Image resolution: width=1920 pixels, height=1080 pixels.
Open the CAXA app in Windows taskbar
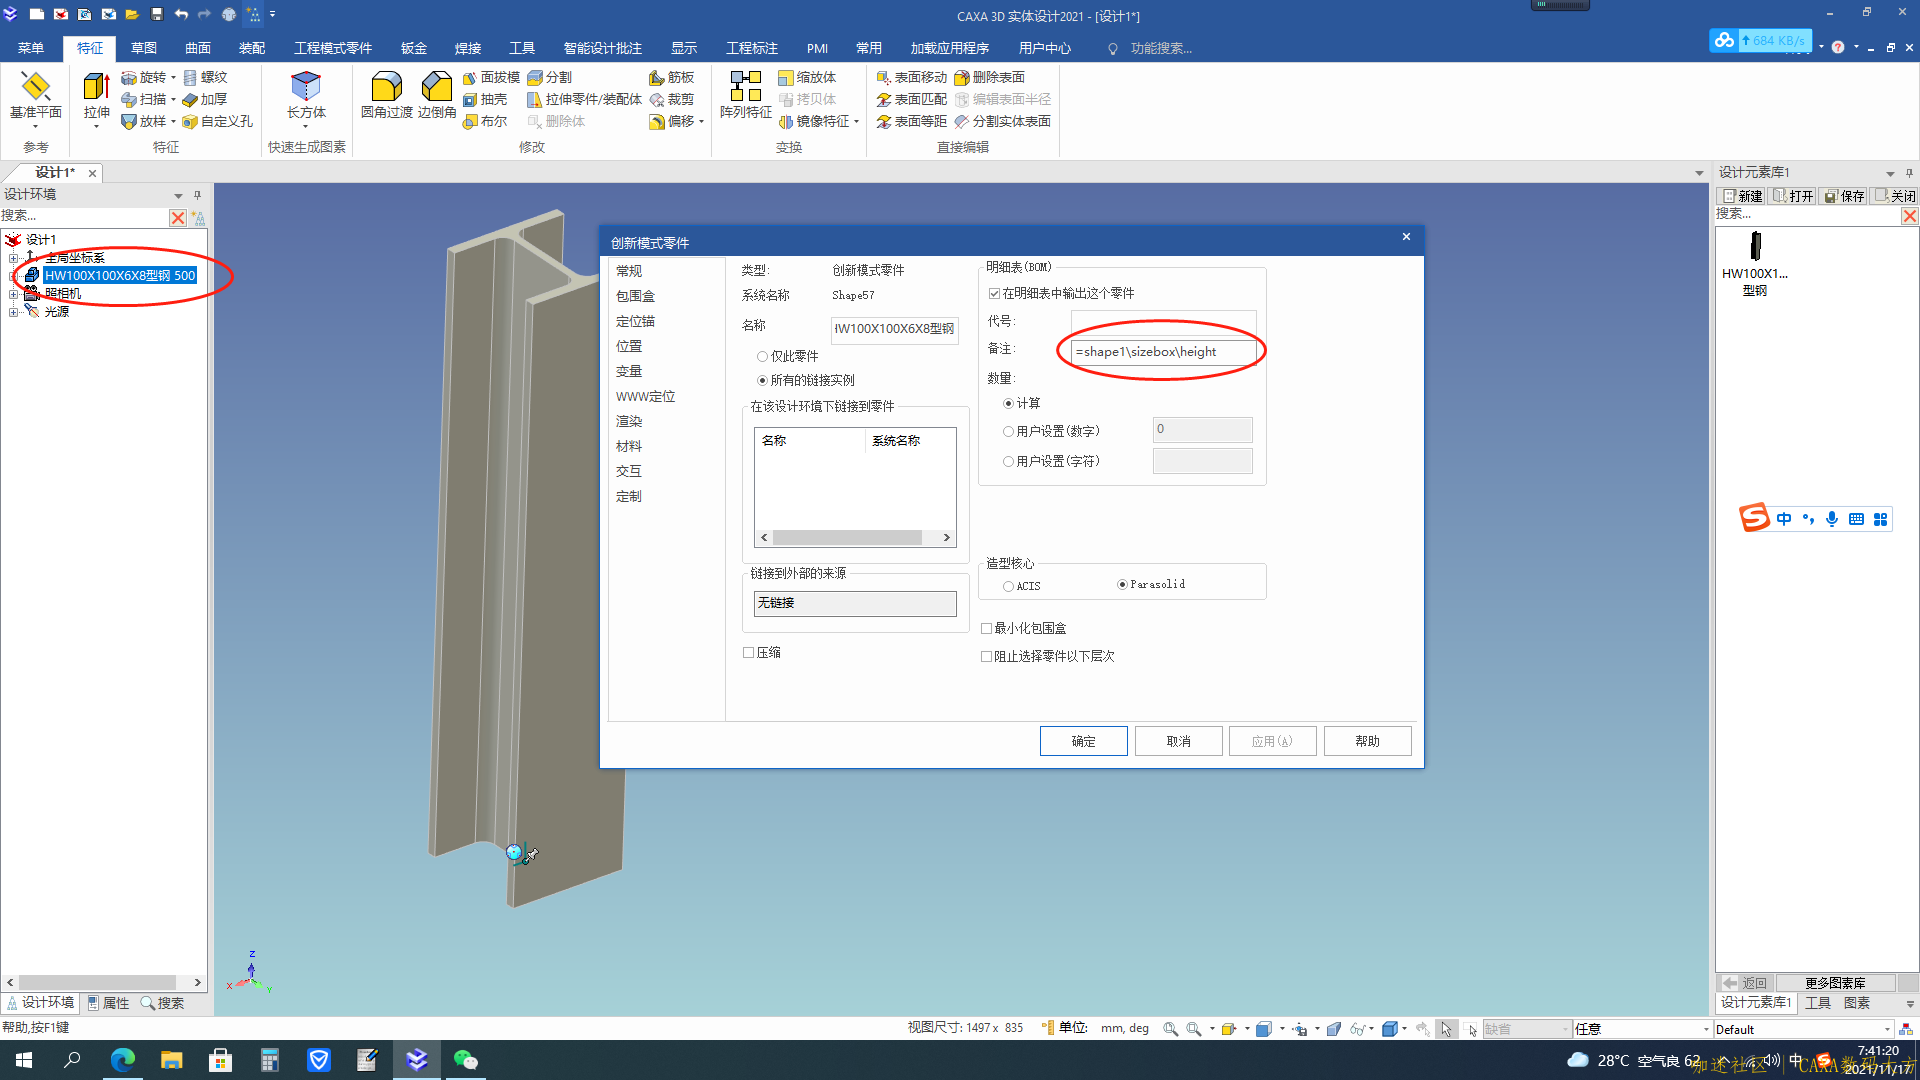click(417, 1059)
